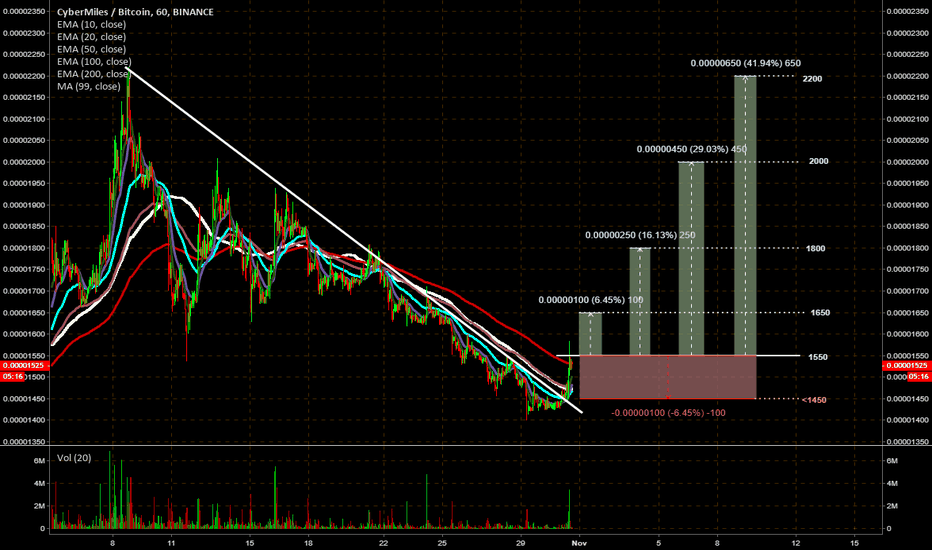This screenshot has height=550, width=932.
Task: Select the red <1450 stop label
Action: coord(814,400)
